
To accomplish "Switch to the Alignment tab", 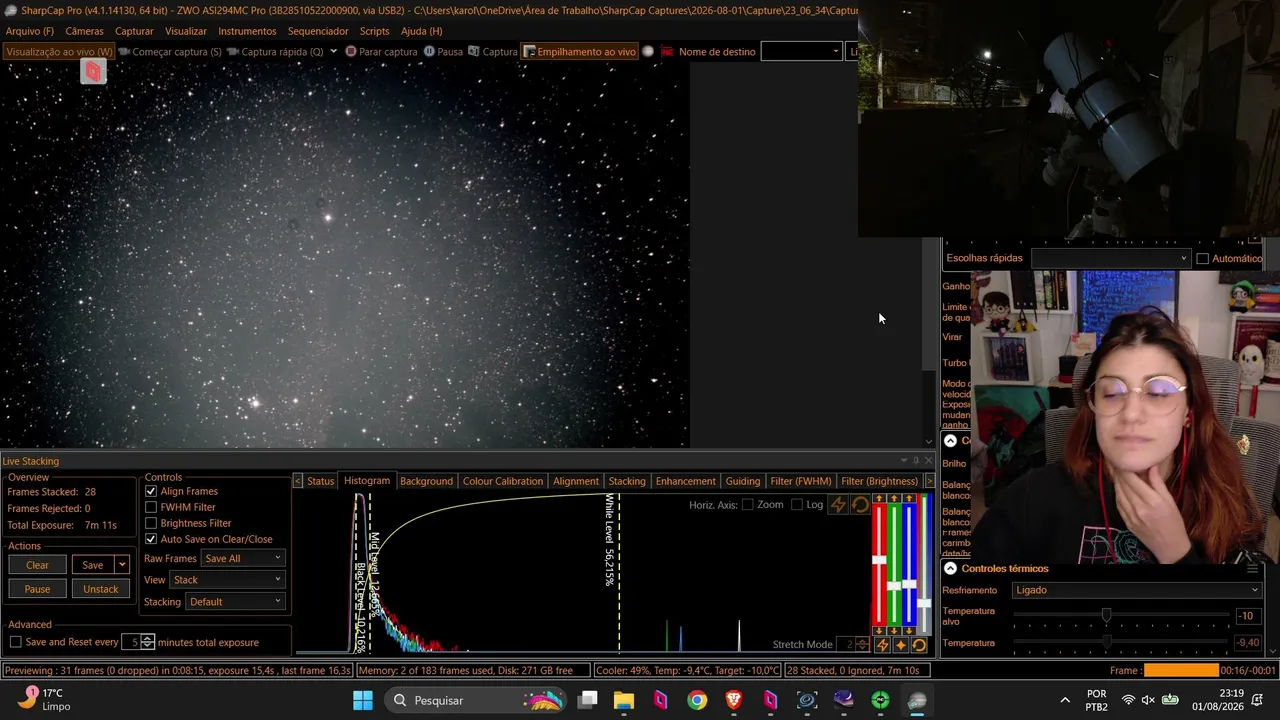I will click(576, 481).
